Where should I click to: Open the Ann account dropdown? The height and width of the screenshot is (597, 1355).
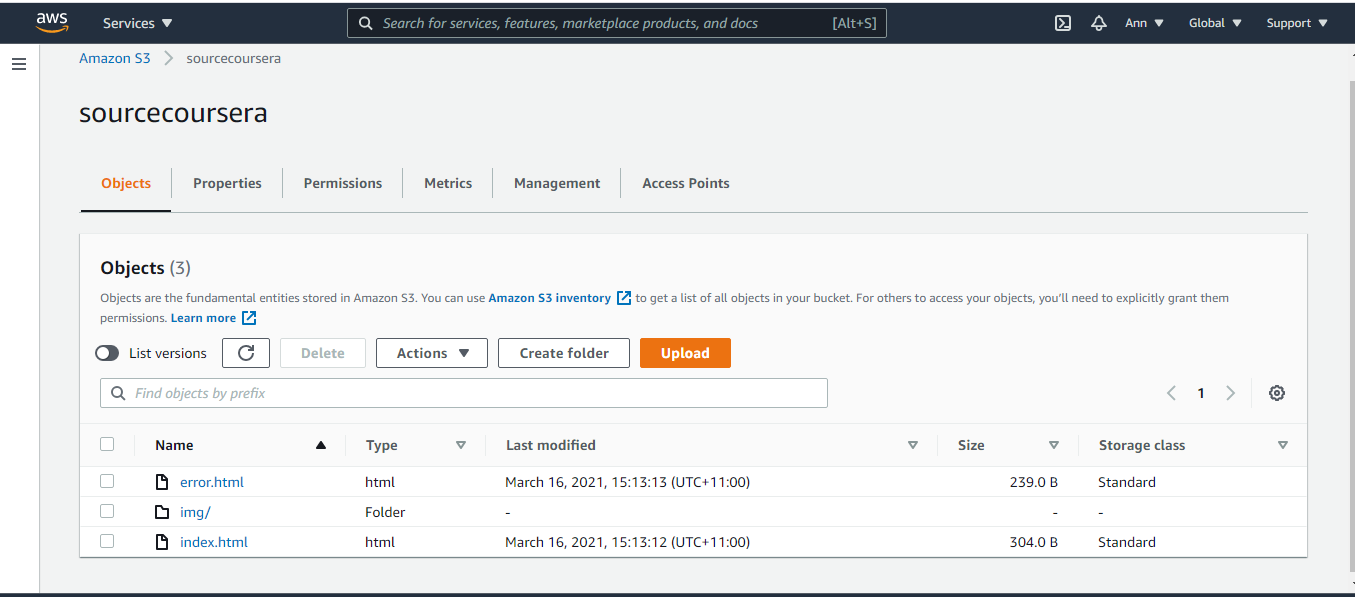1144,23
